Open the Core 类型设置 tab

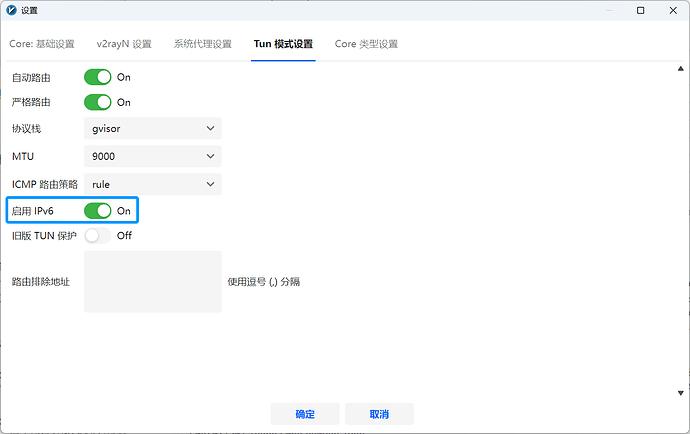tap(366, 44)
